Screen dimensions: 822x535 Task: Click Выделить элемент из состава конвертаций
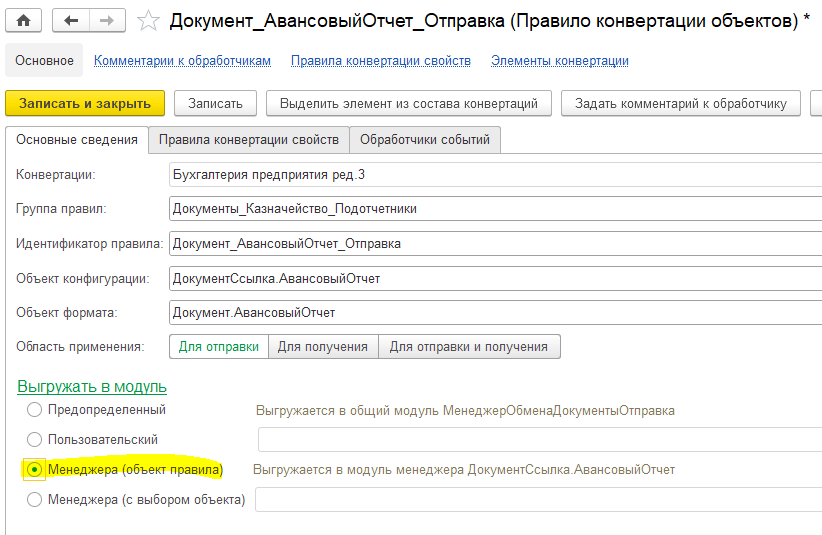pos(409,103)
